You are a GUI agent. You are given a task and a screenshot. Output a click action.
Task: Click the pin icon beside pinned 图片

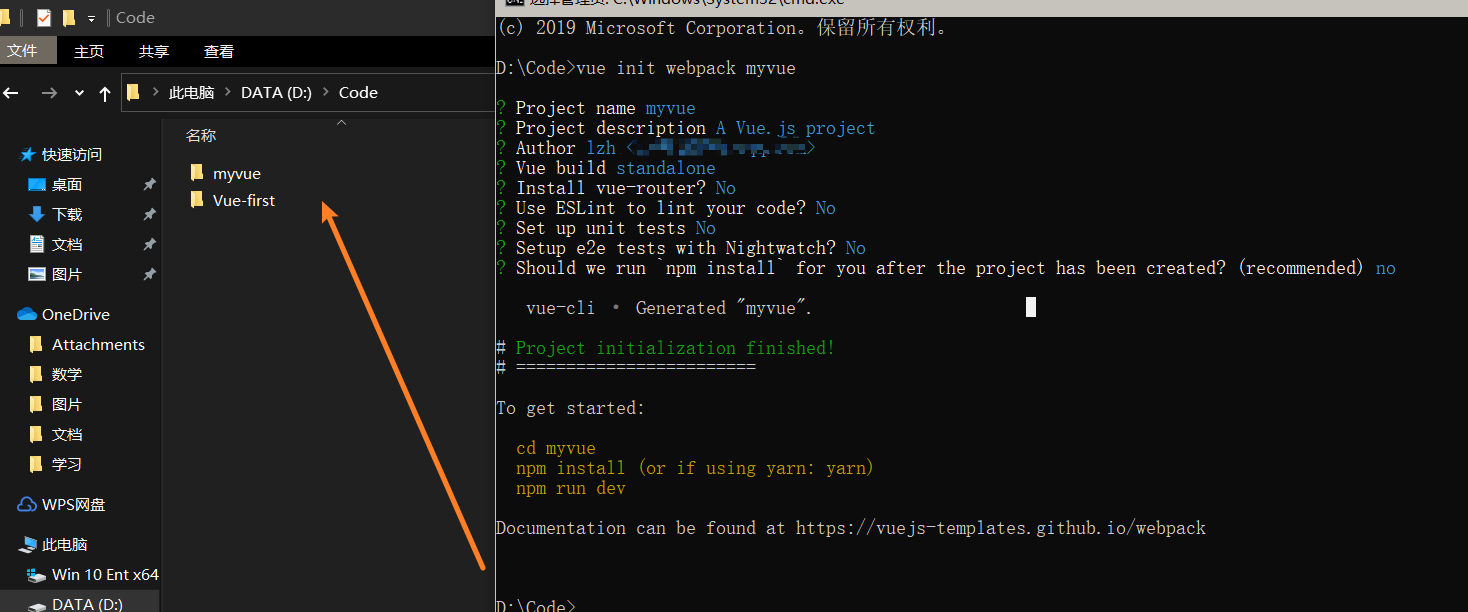coord(149,275)
